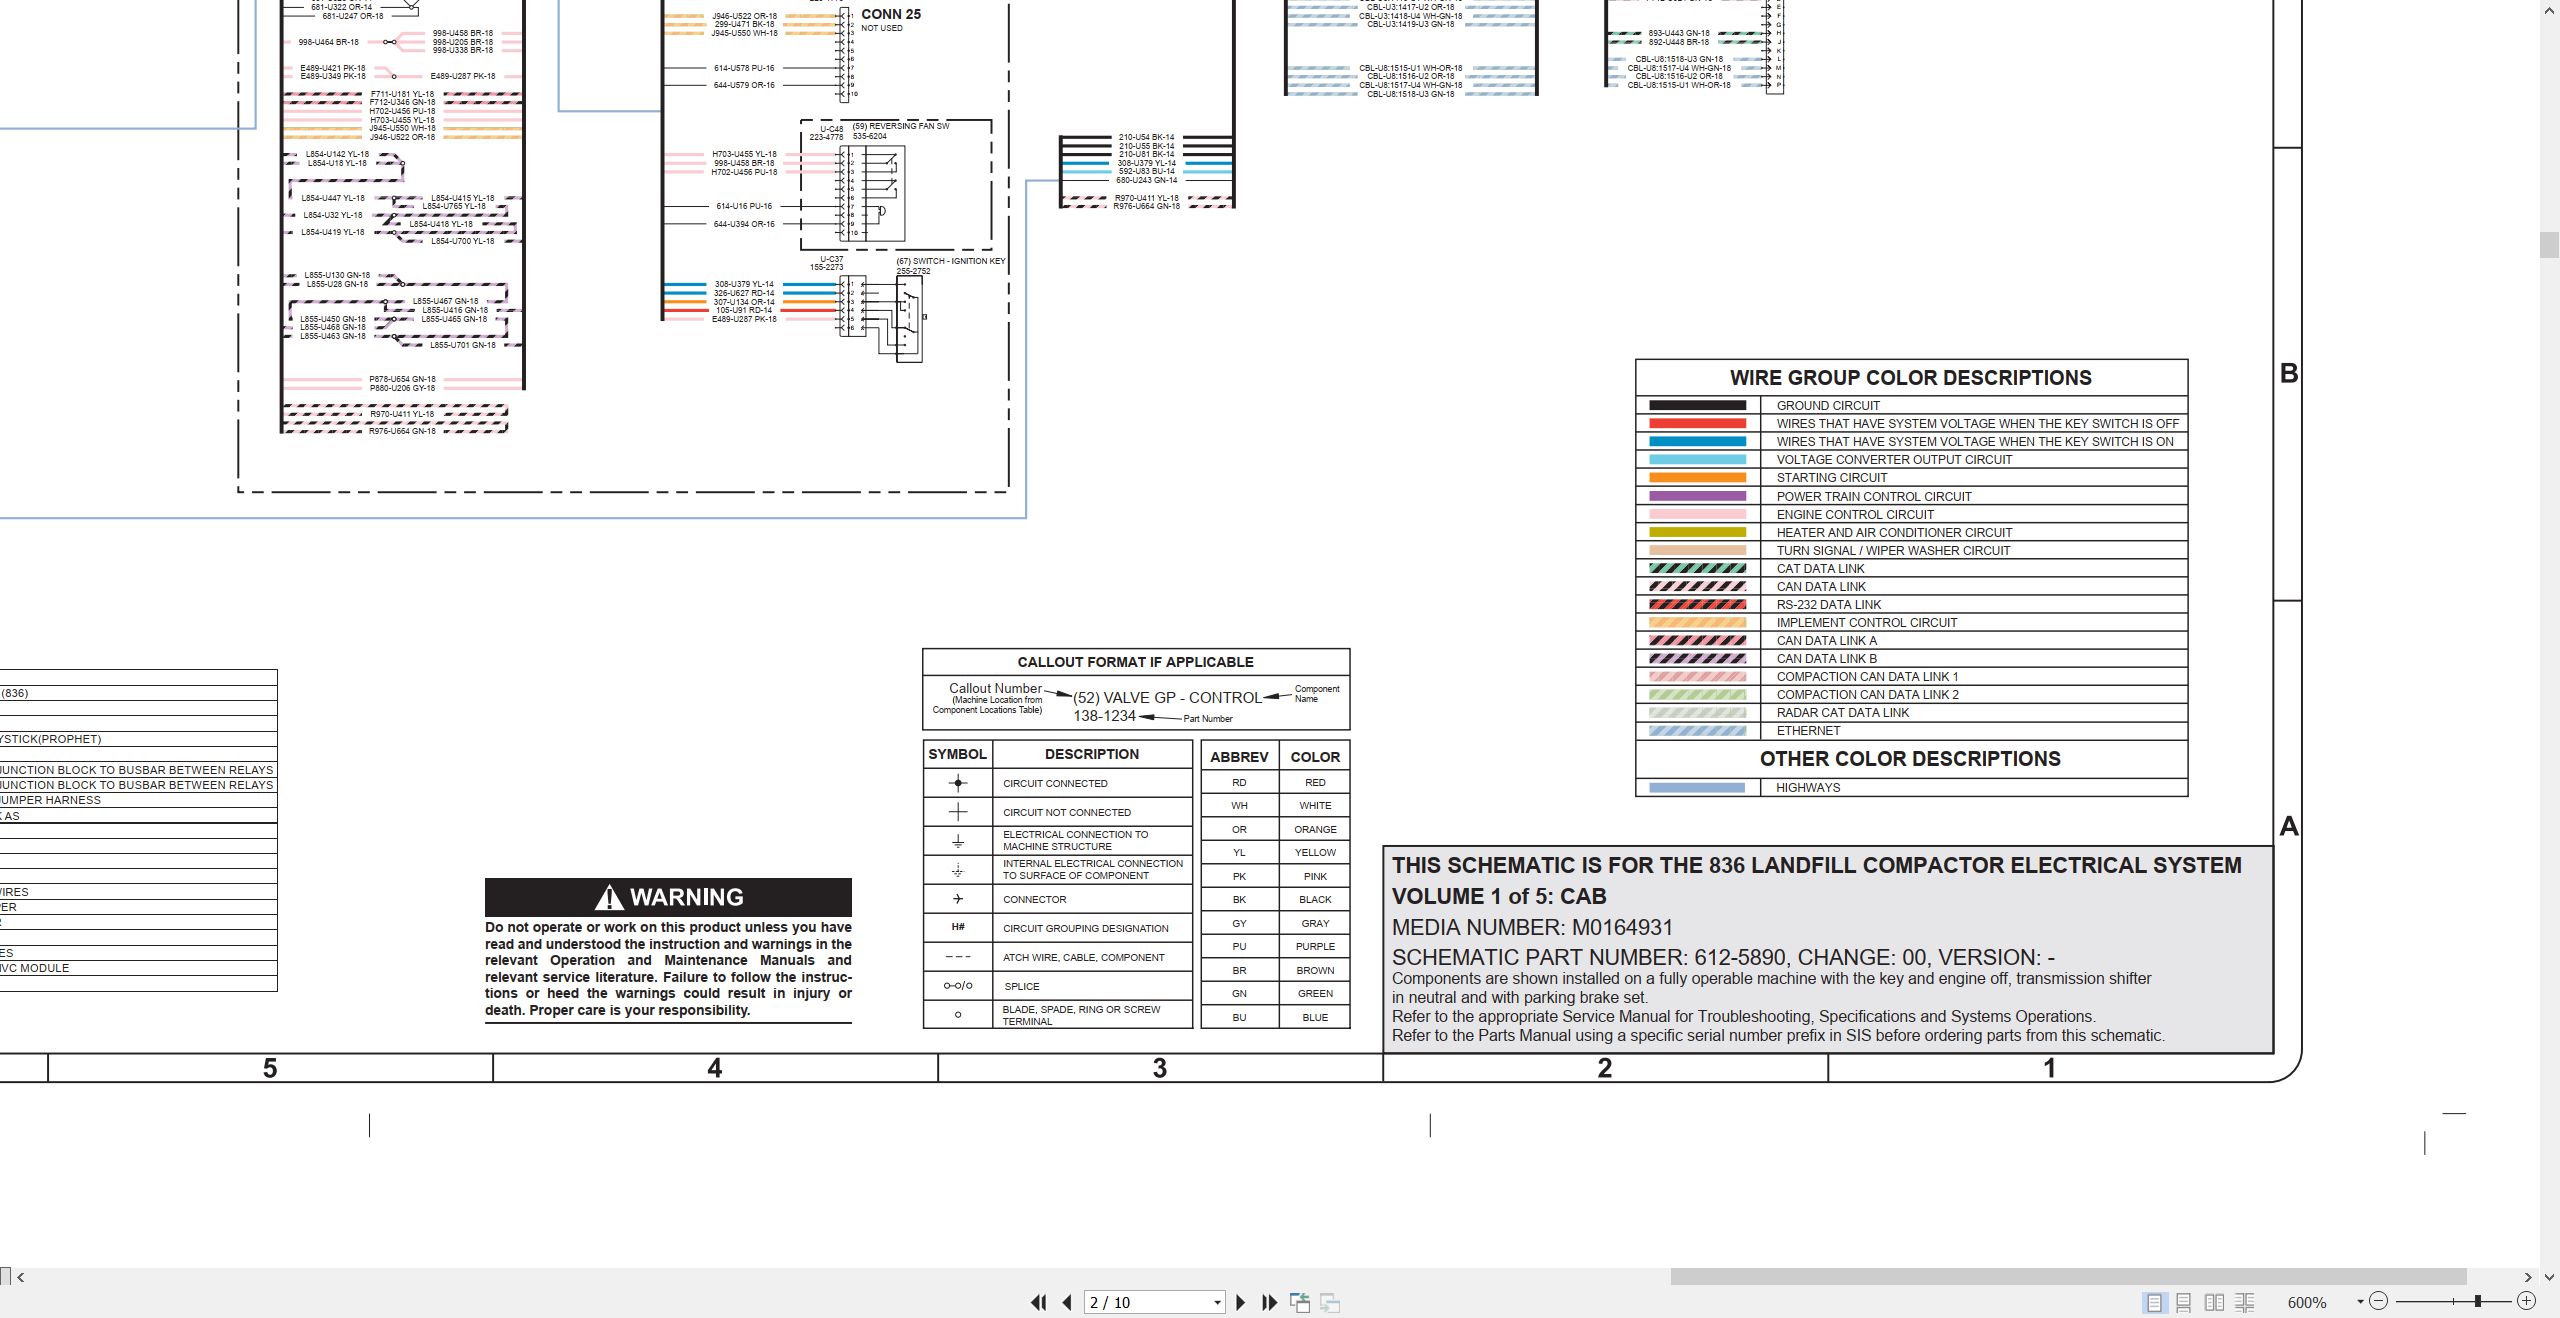The width and height of the screenshot is (2560, 1318).
Task: Go to the previous page
Action: pos(1067,1302)
